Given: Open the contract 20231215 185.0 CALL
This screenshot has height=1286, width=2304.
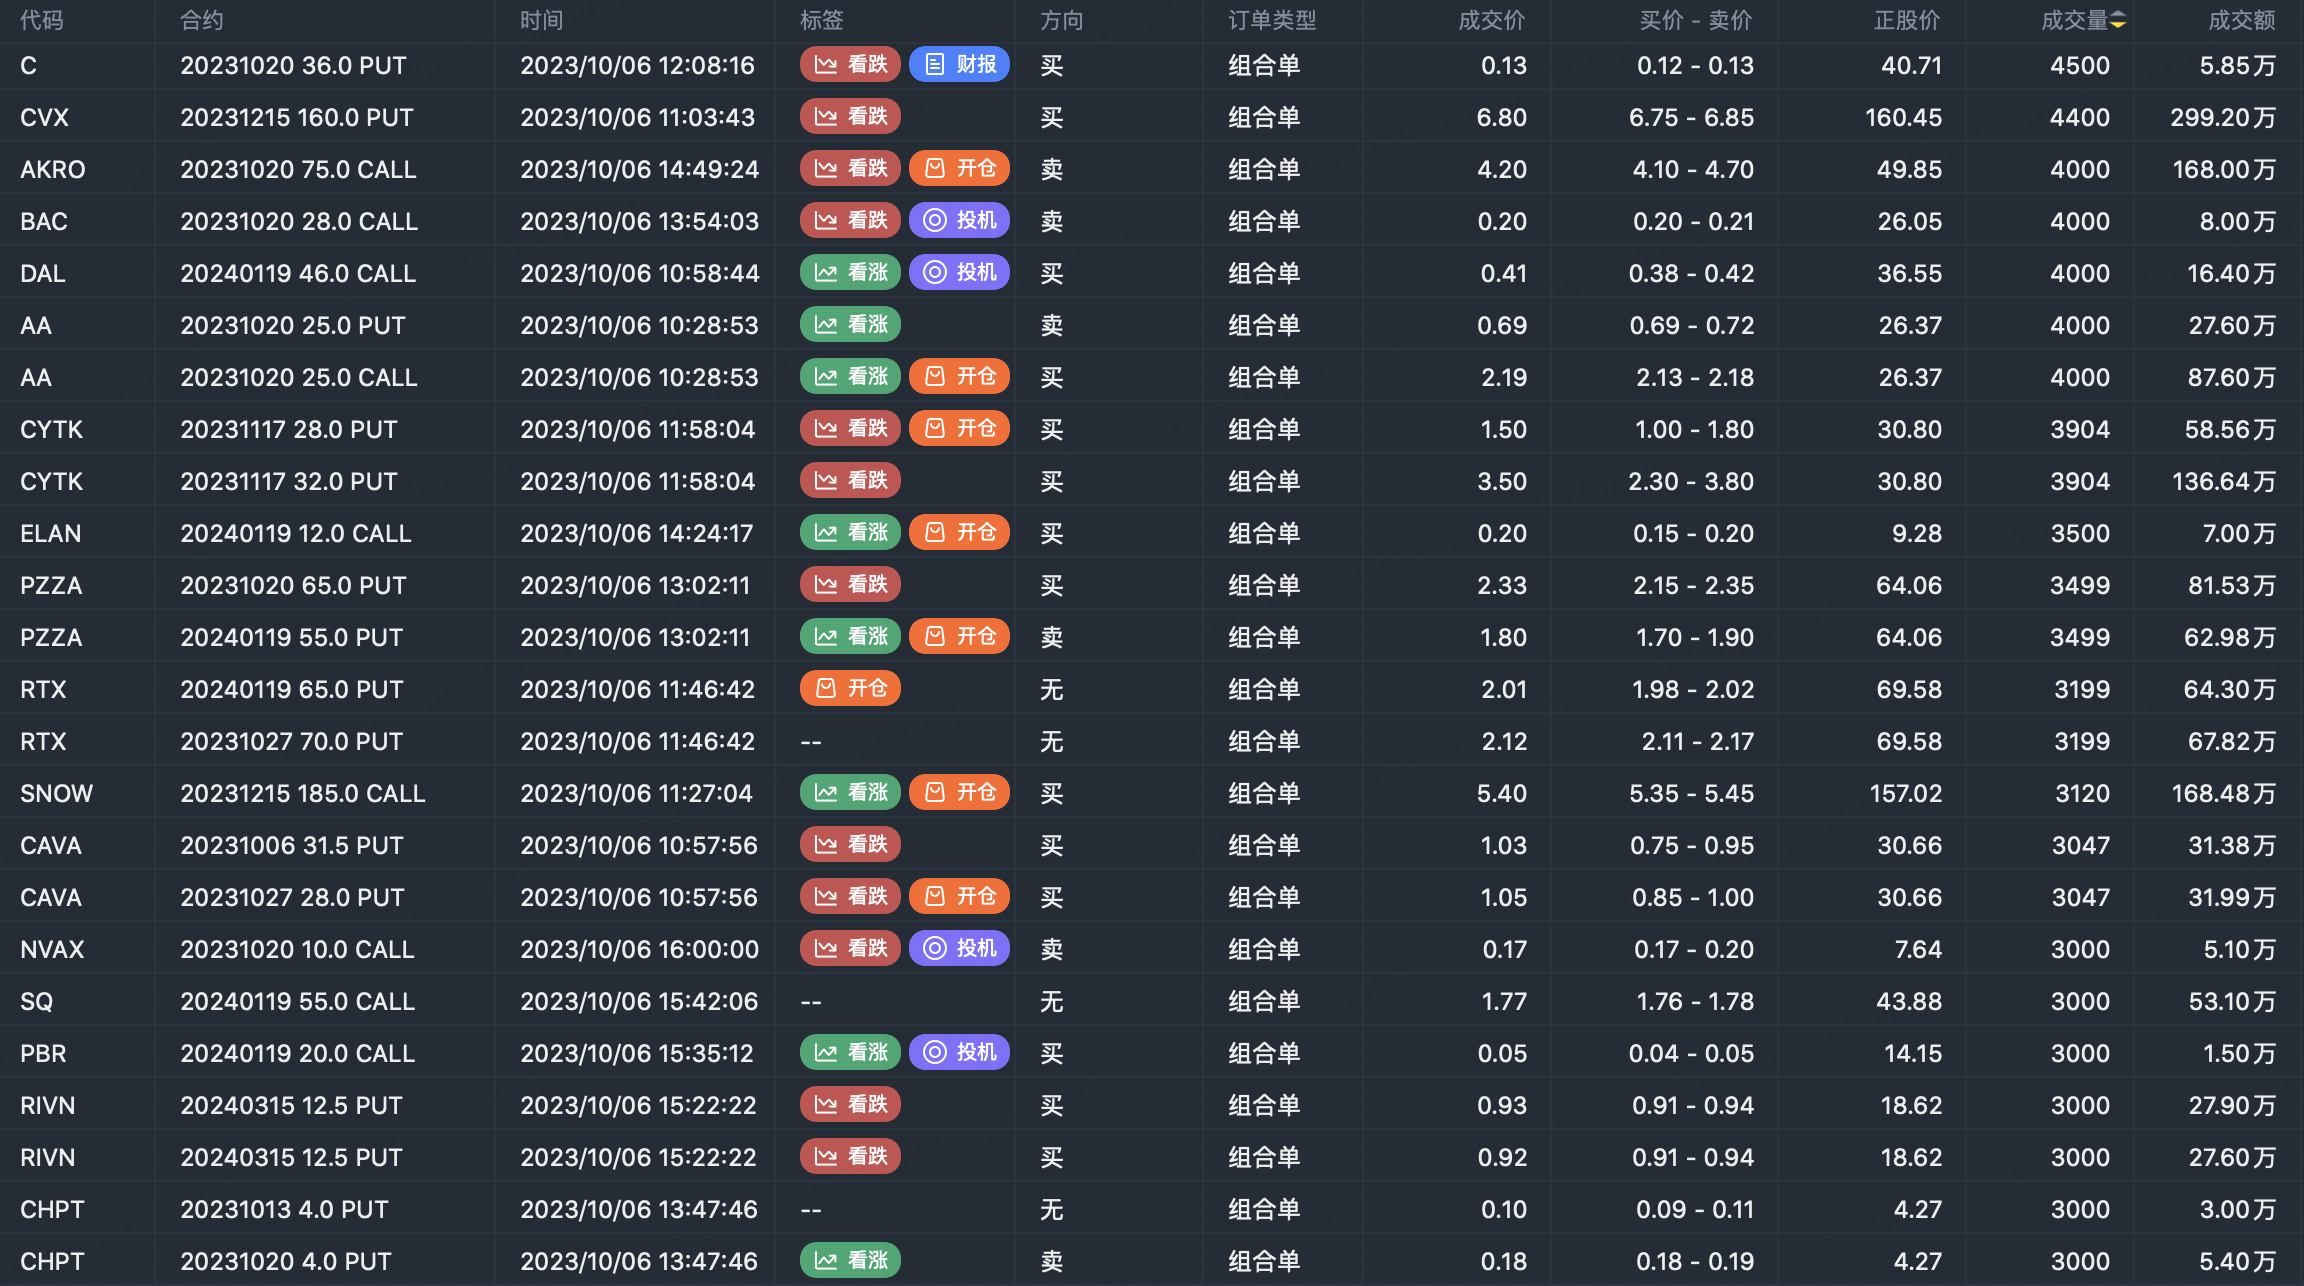Looking at the screenshot, I should [302, 793].
